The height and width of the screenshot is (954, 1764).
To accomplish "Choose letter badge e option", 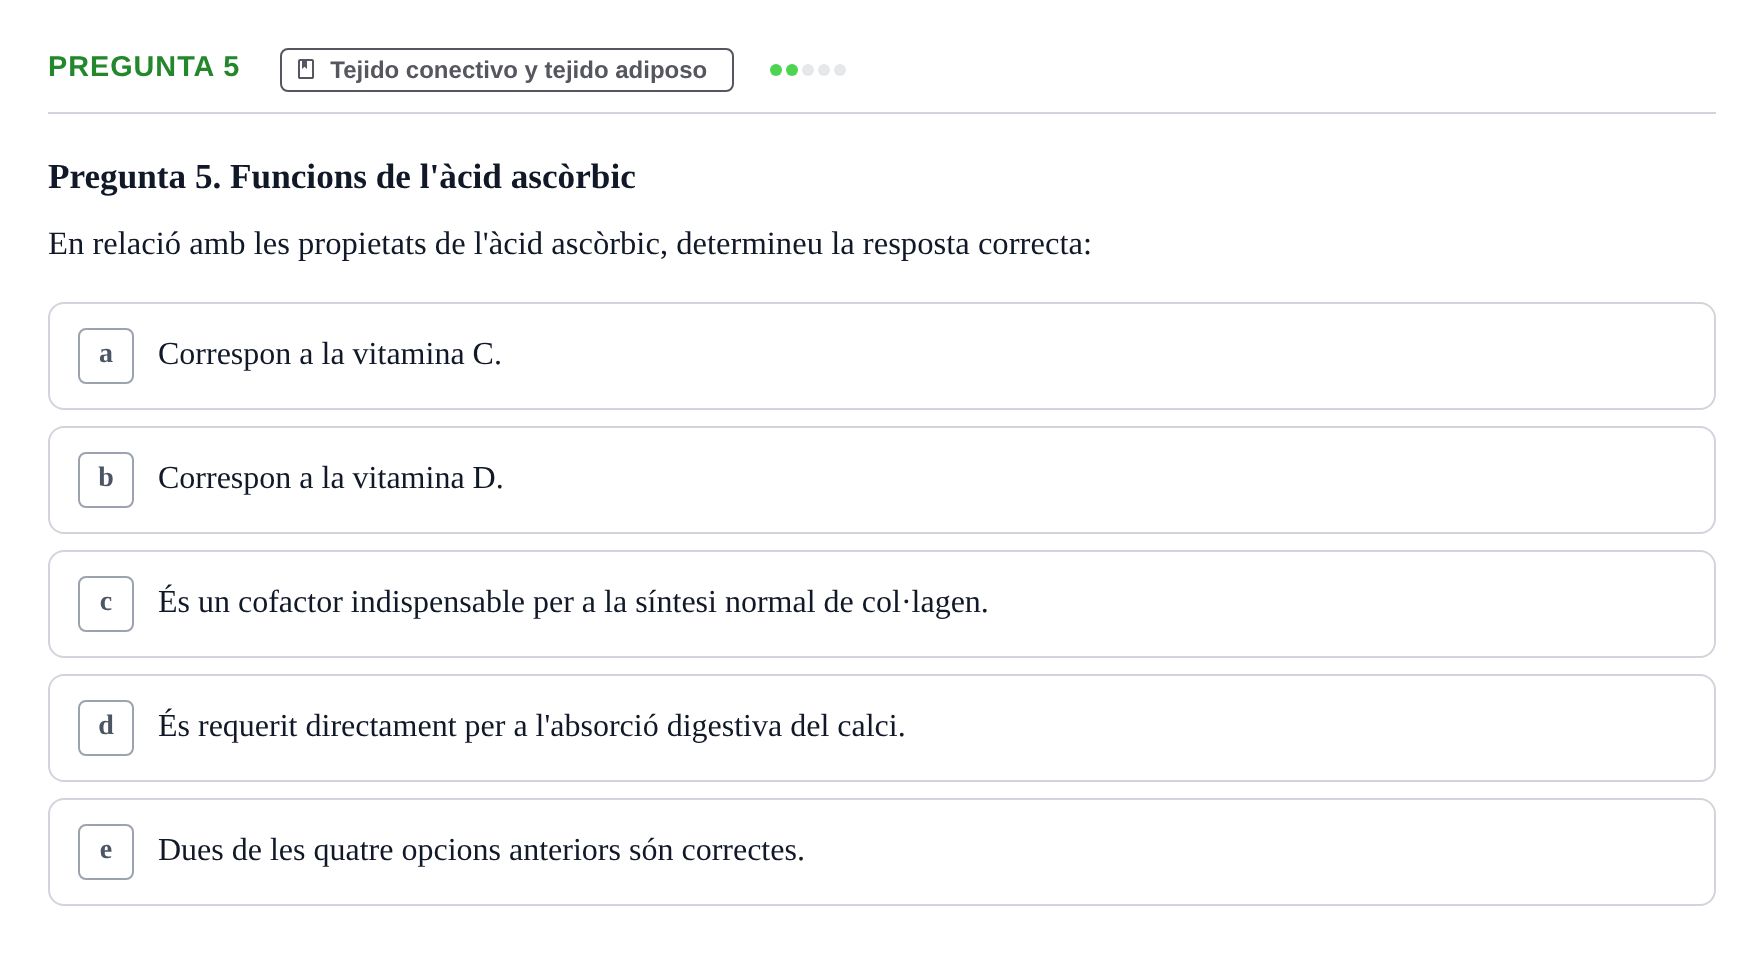I will pos(106,852).
